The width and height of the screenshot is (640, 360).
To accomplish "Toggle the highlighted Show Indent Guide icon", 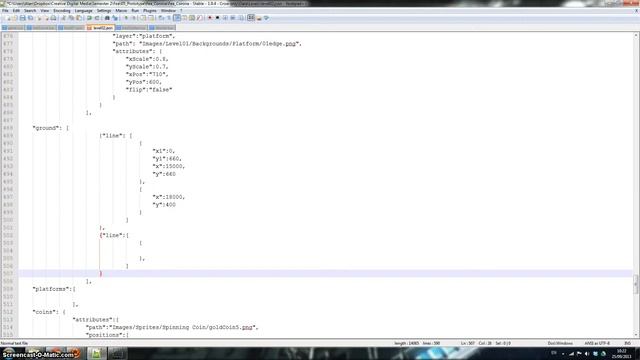I will point(177,18).
